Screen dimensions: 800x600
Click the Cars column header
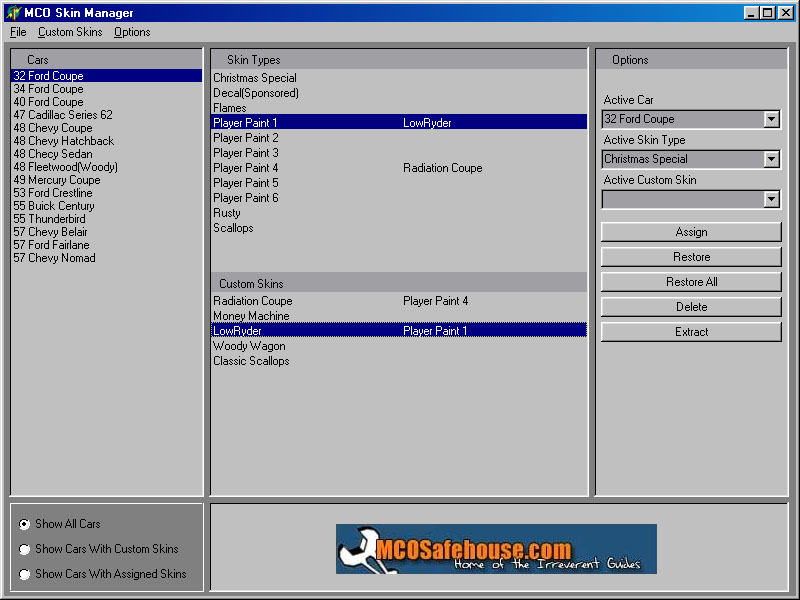pos(106,60)
